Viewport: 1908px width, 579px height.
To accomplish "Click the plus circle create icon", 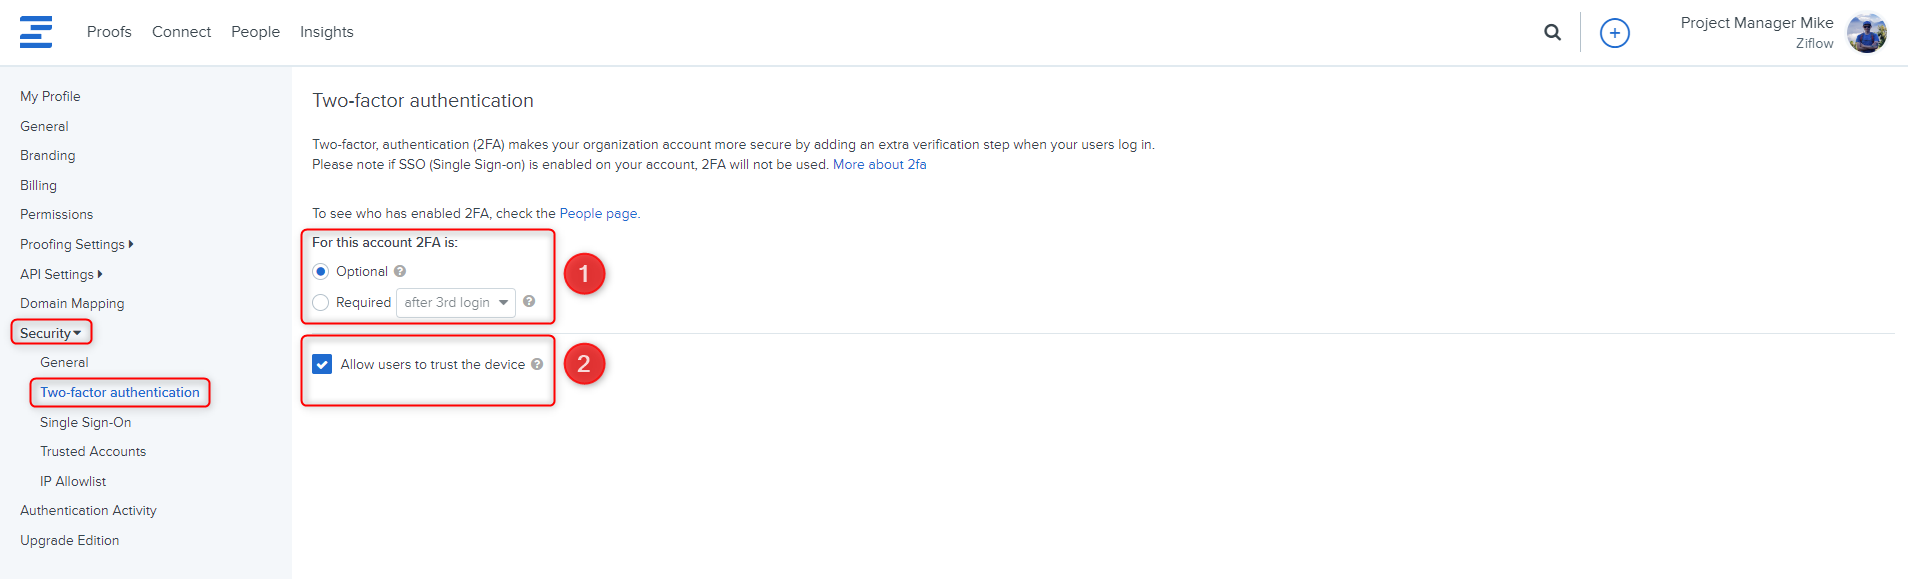I will point(1614,33).
